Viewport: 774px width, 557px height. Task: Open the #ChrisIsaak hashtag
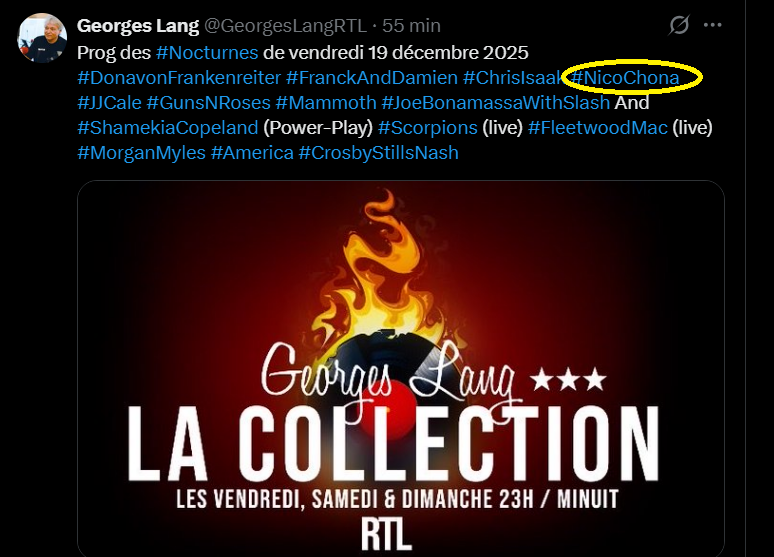pos(514,78)
